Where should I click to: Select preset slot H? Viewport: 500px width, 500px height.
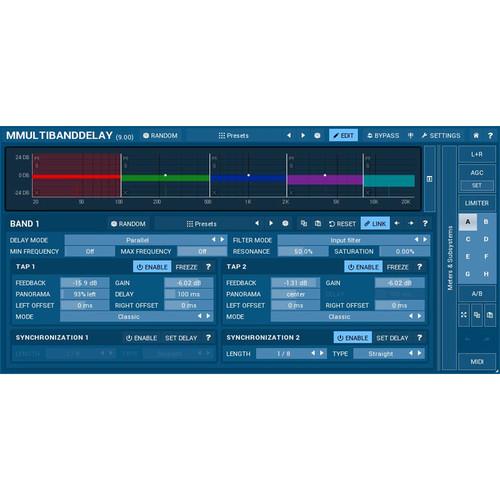tap(486, 274)
